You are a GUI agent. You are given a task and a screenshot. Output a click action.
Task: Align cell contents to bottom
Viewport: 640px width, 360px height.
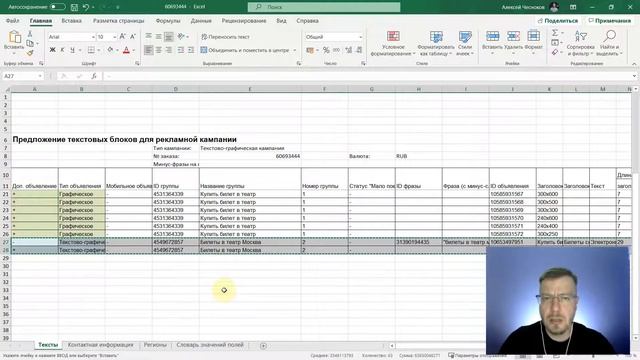169,37
